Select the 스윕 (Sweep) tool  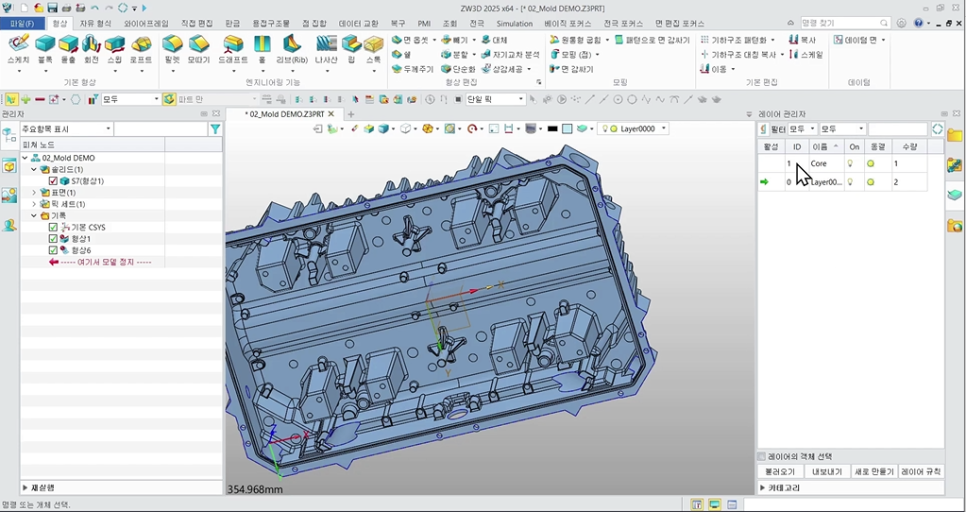tap(115, 44)
